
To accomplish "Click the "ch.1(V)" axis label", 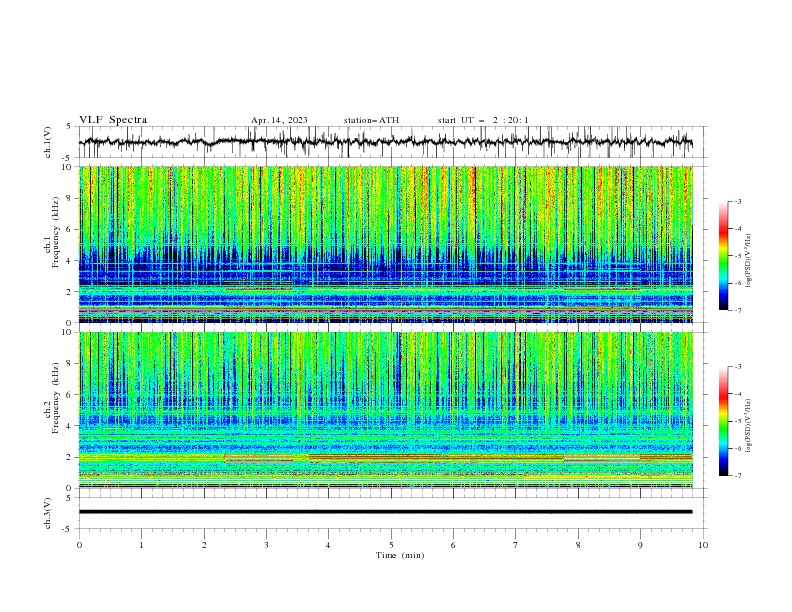I will (48, 142).
